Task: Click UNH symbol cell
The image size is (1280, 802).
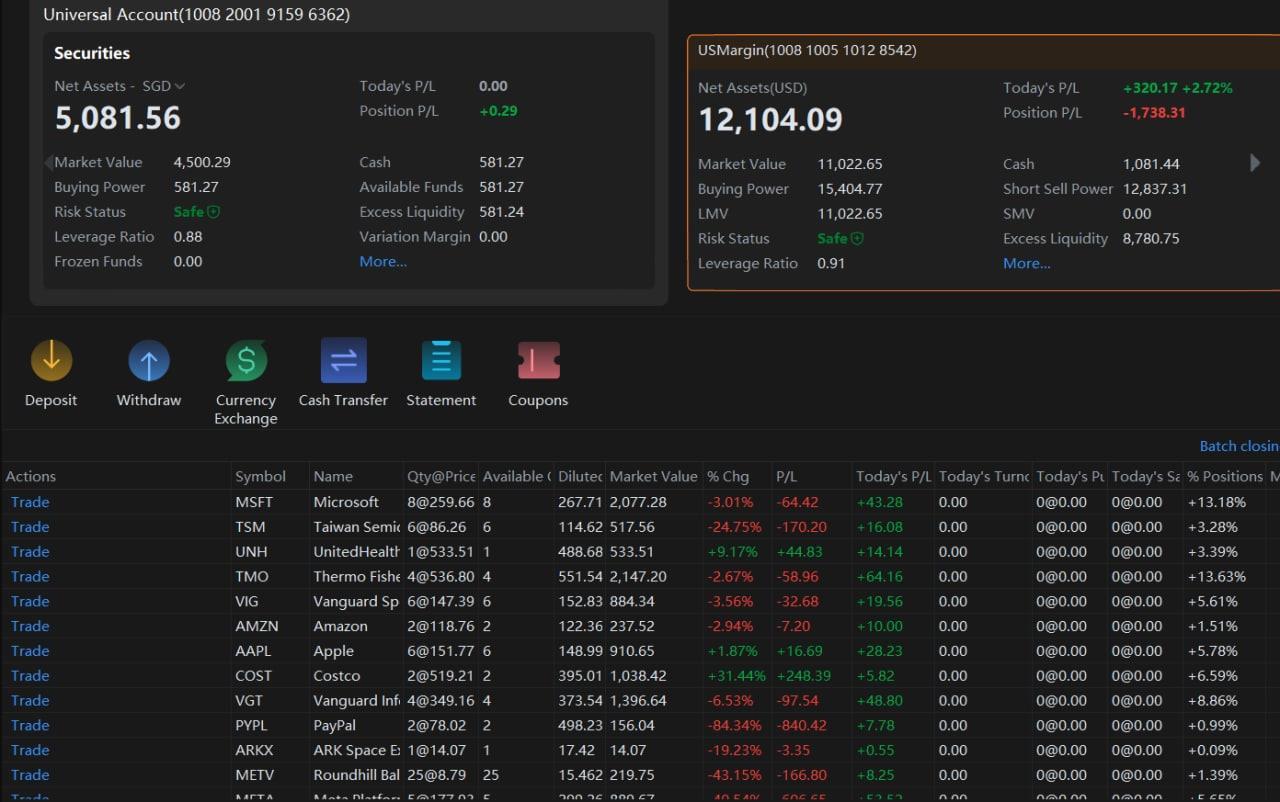Action: 252,552
